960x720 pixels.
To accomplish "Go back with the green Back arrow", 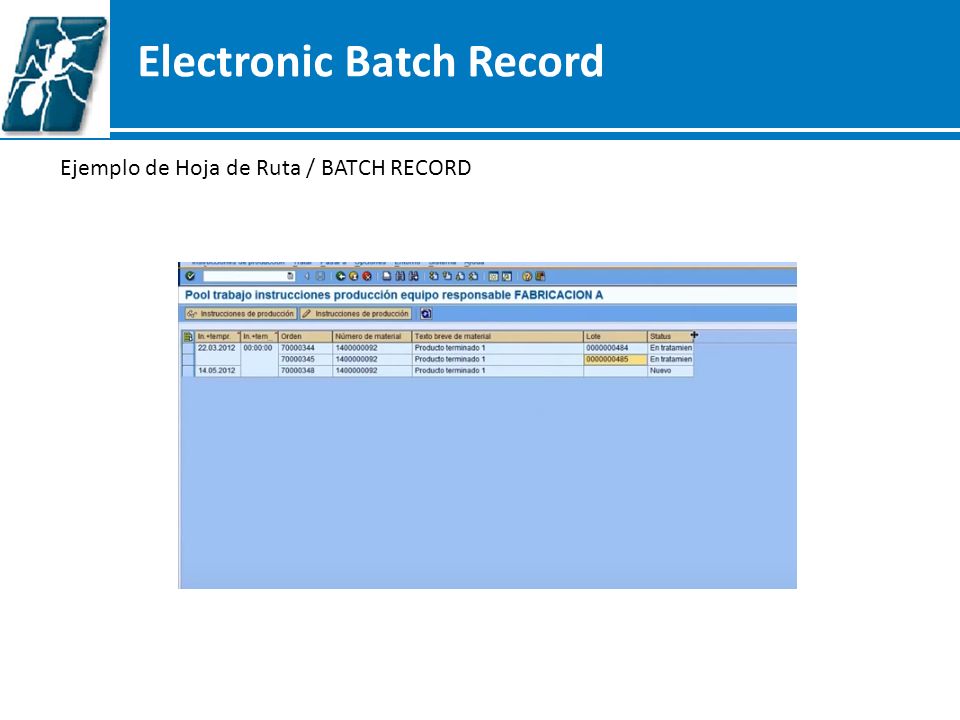I will (340, 276).
